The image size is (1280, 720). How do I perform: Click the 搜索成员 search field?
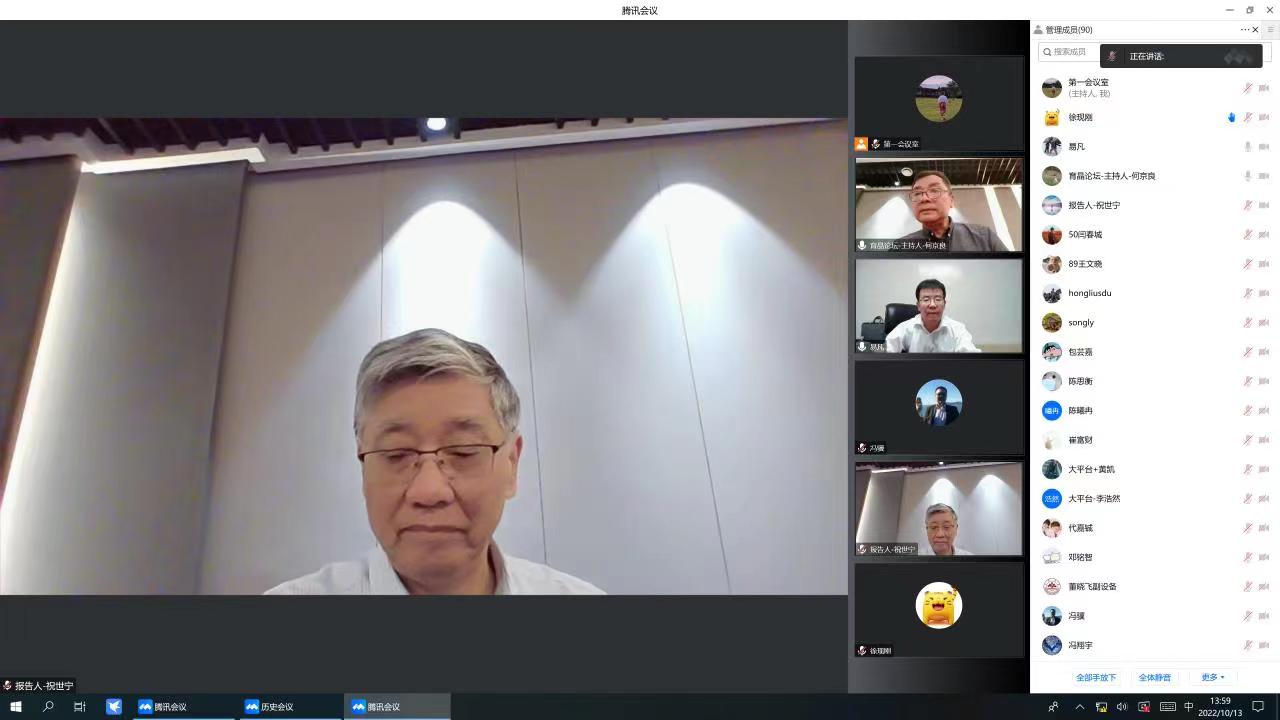(x=1068, y=52)
